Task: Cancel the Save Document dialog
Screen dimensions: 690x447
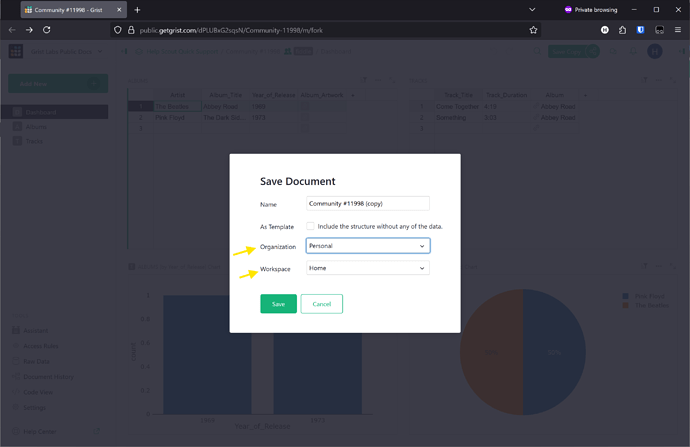Action: point(321,304)
